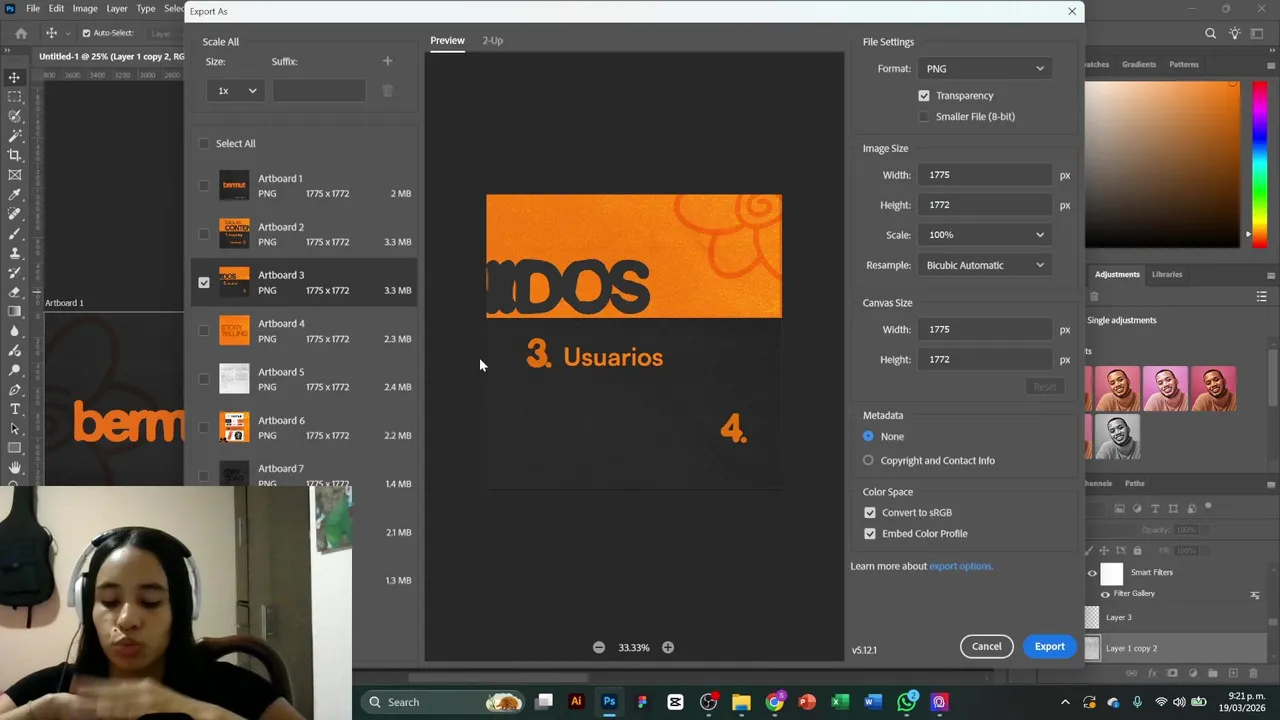Screen dimensions: 1280x720
Task: Open the Adjustments panel menu
Action: (1271, 275)
